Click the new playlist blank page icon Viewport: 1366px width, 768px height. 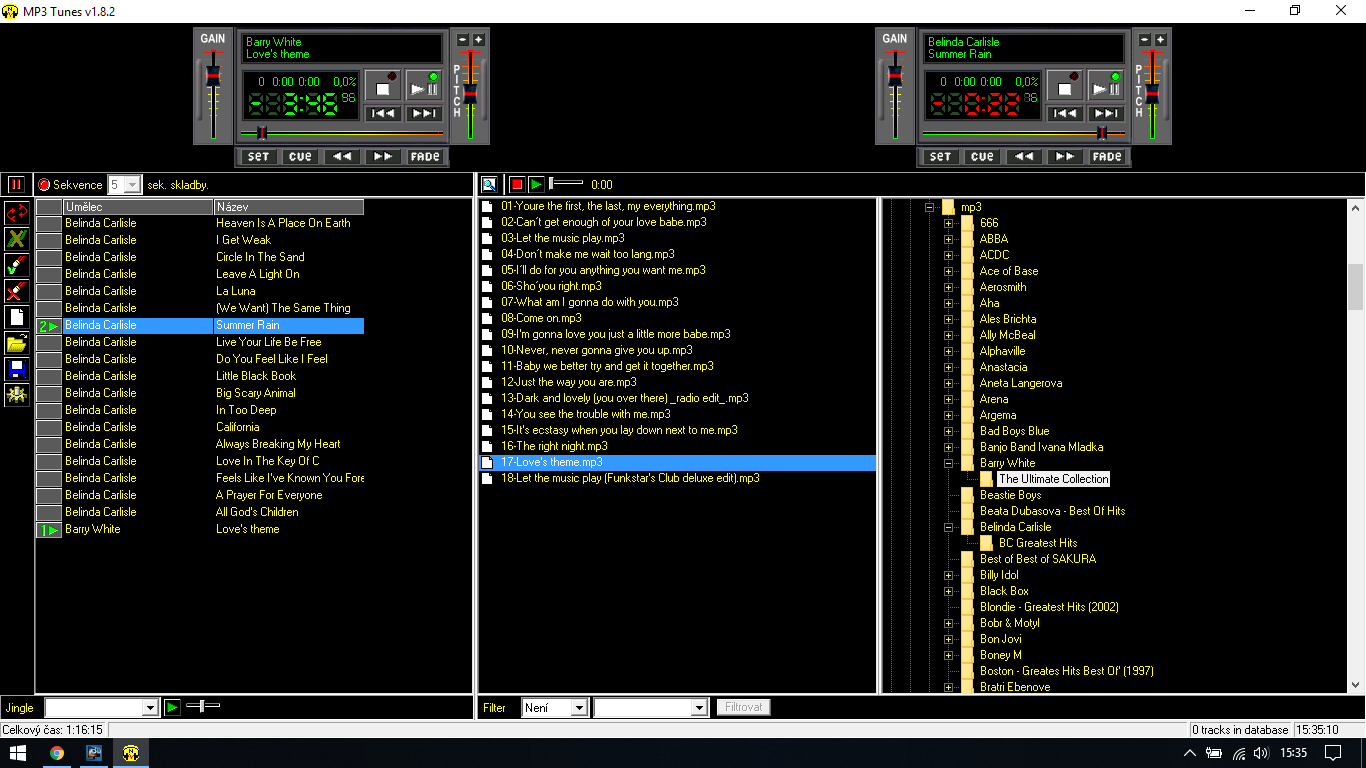pyautogui.click(x=17, y=317)
